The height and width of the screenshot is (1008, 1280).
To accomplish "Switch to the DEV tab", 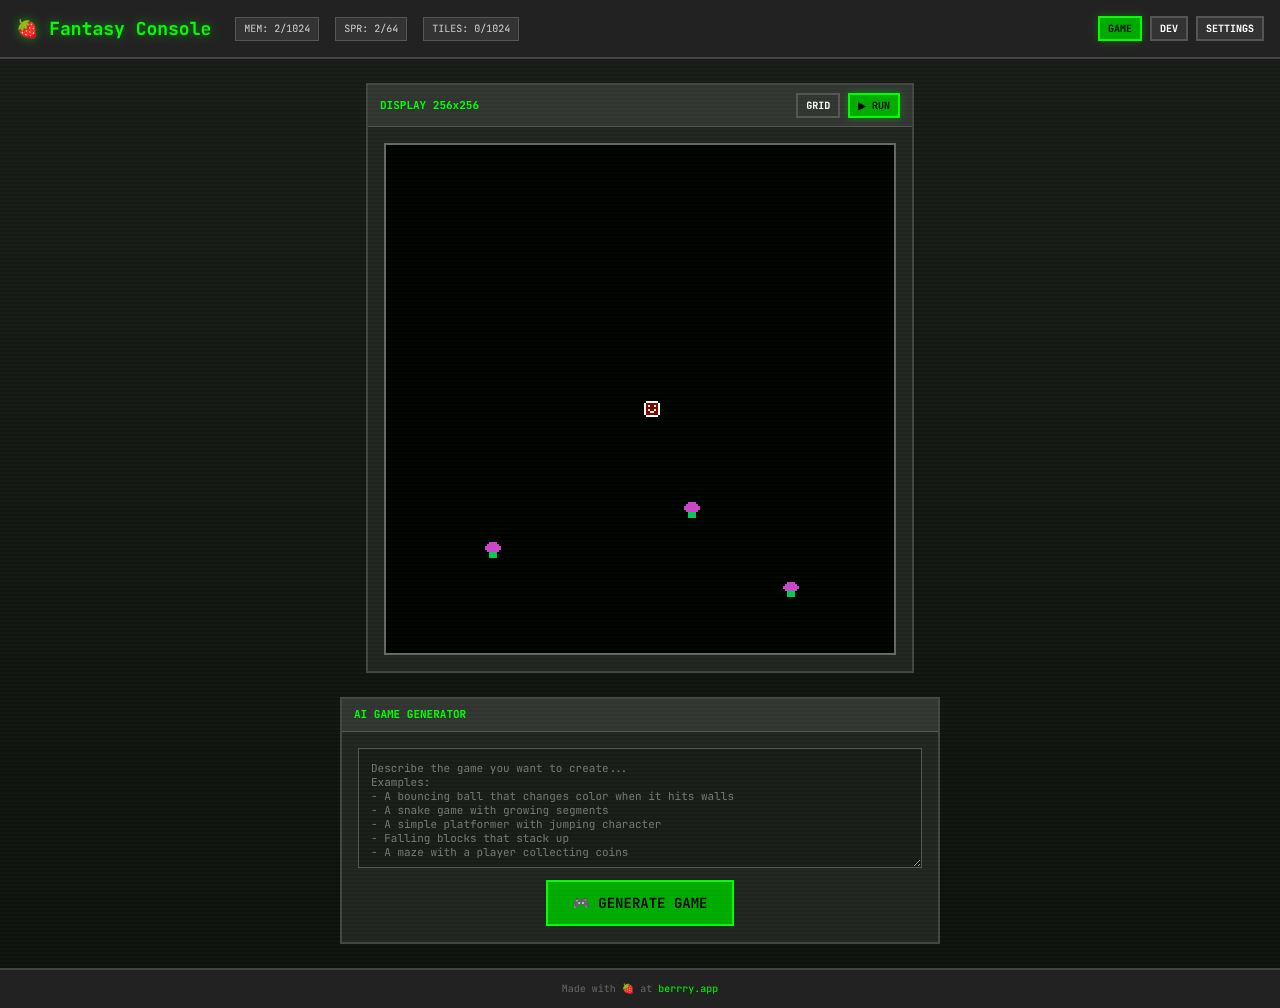I will click(x=1168, y=29).
